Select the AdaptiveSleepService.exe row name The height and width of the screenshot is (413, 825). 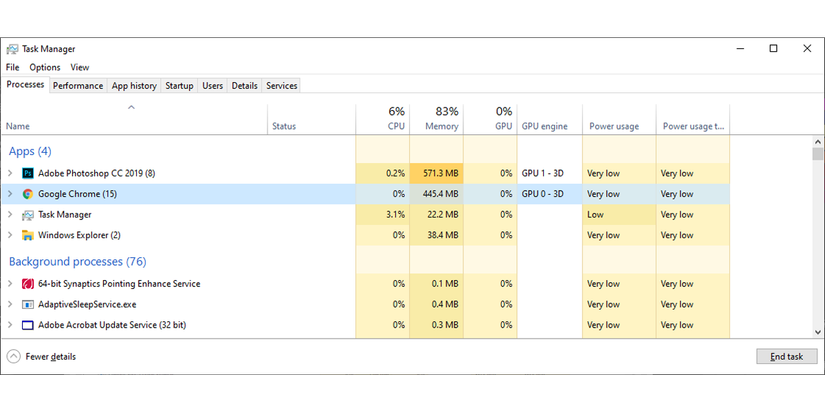(x=87, y=305)
